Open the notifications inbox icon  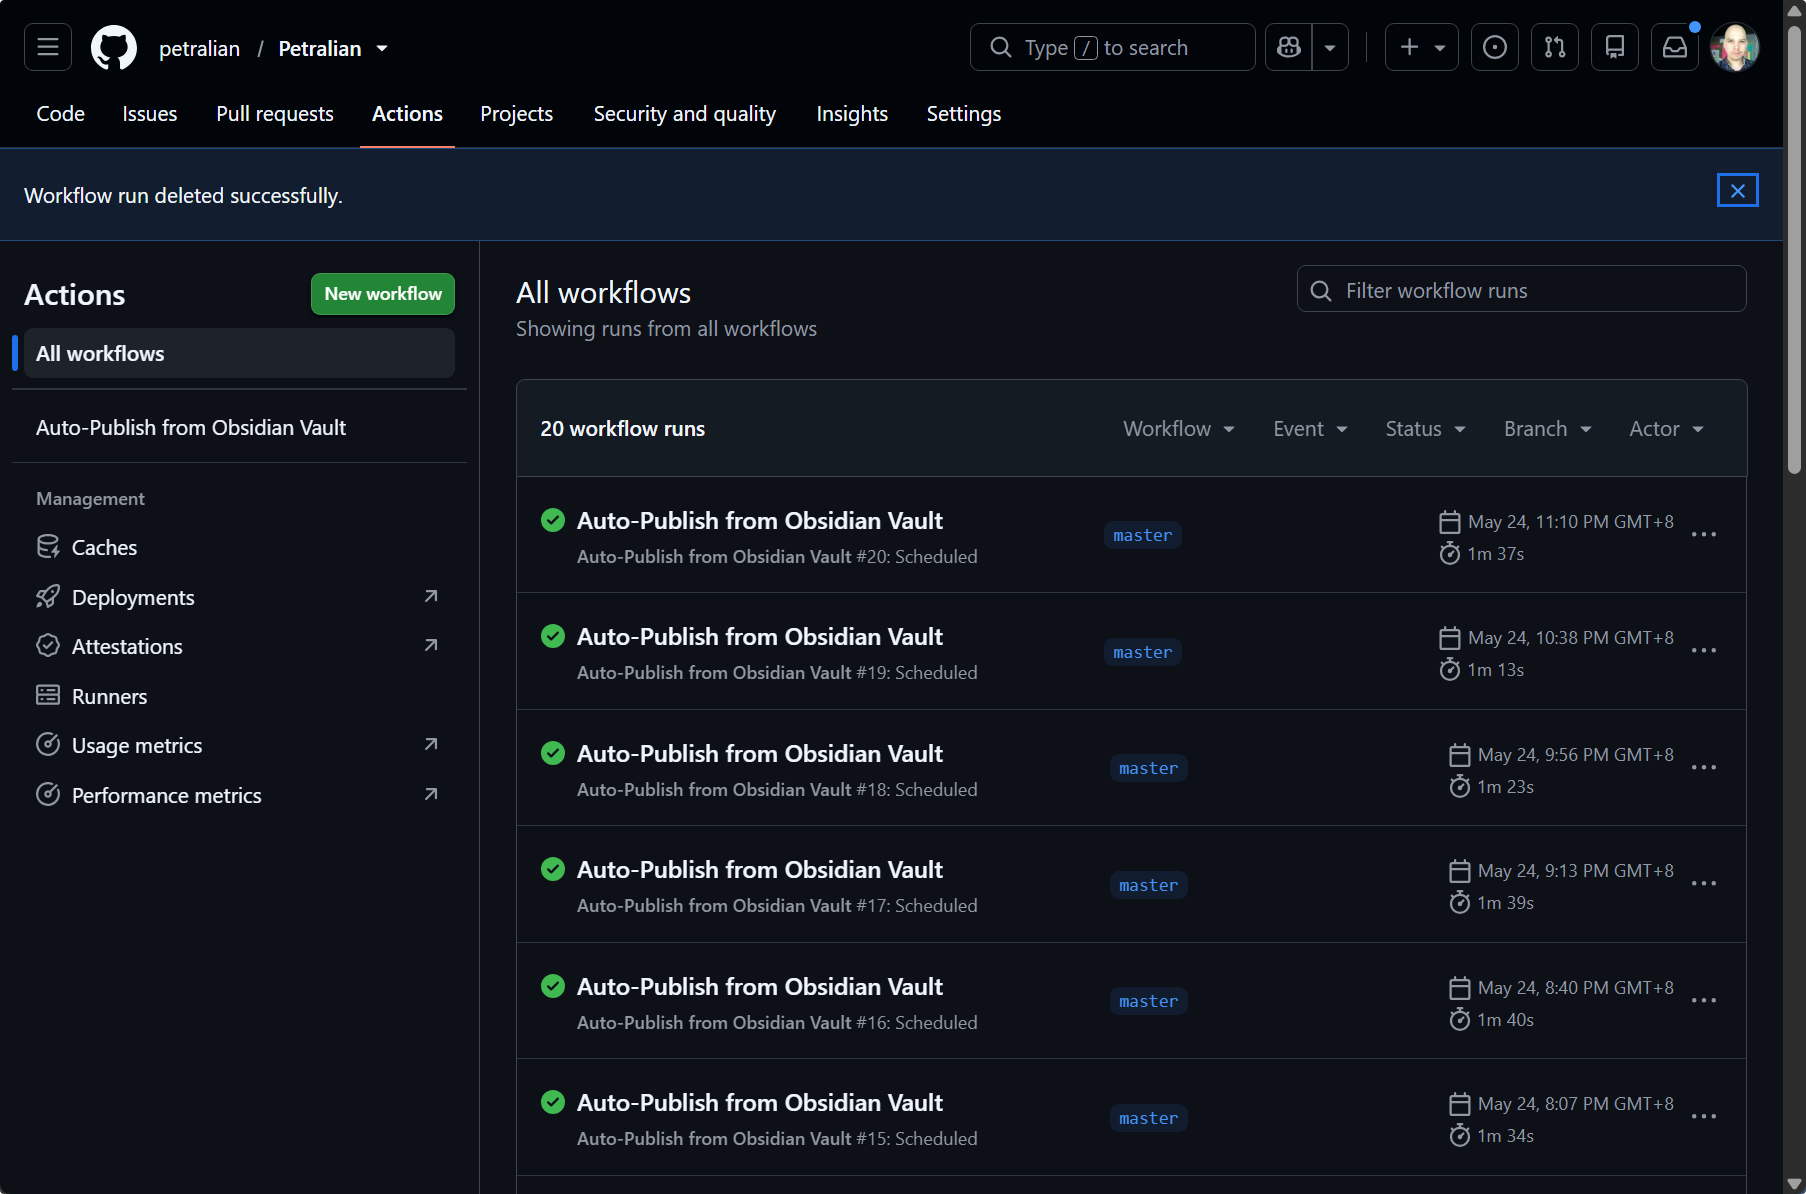coord(1675,47)
